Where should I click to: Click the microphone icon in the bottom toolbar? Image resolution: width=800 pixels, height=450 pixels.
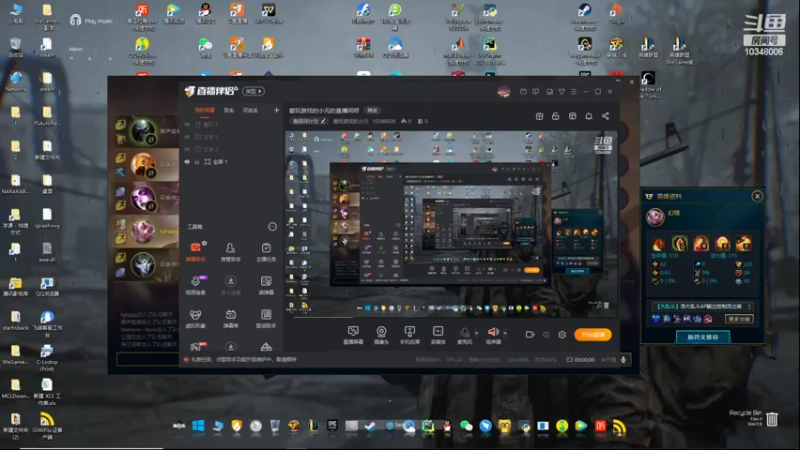(x=464, y=333)
